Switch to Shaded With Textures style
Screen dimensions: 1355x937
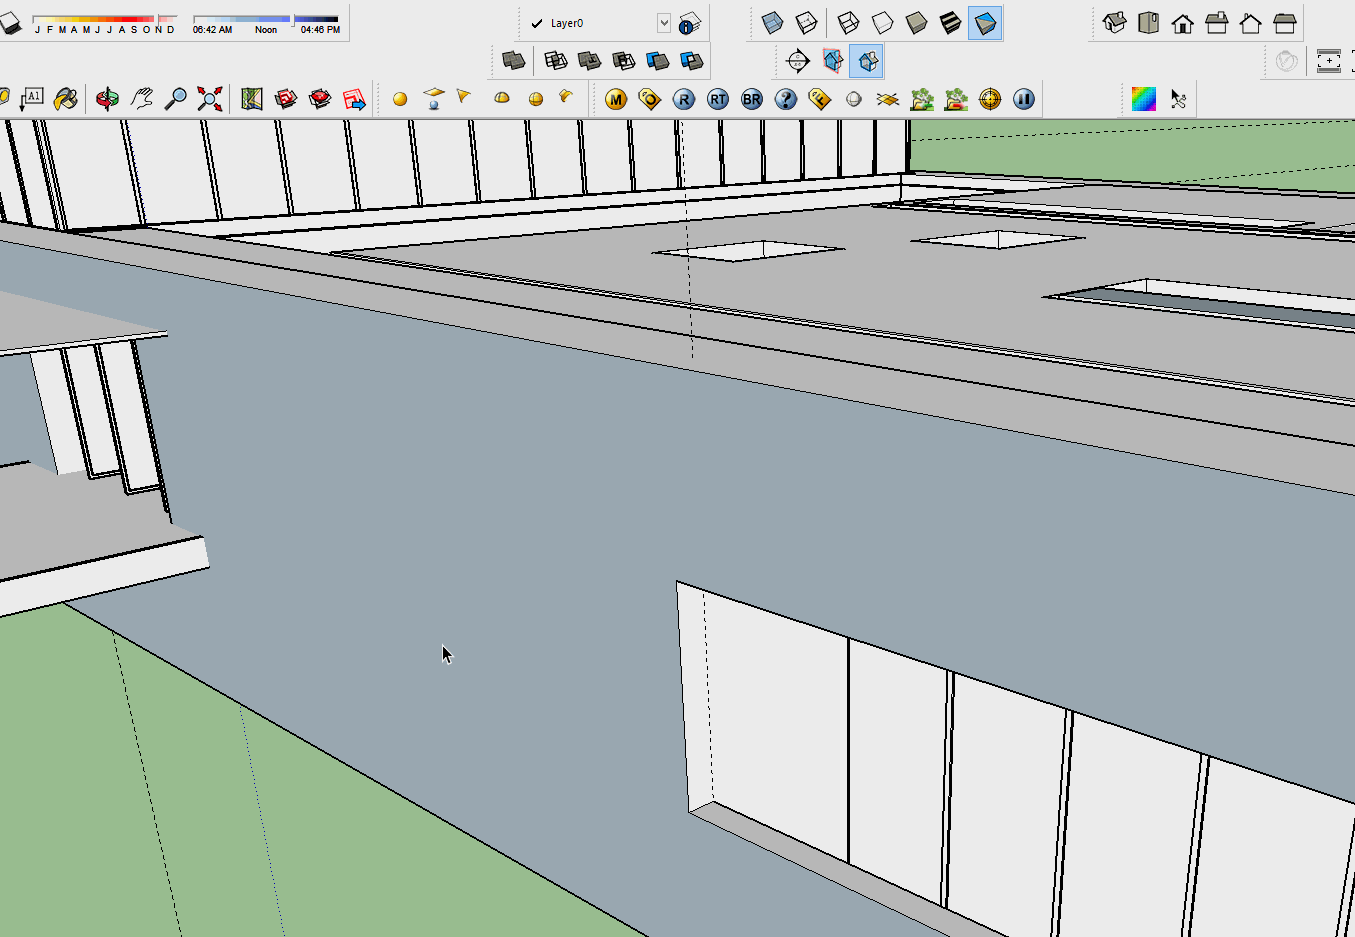coord(951,23)
